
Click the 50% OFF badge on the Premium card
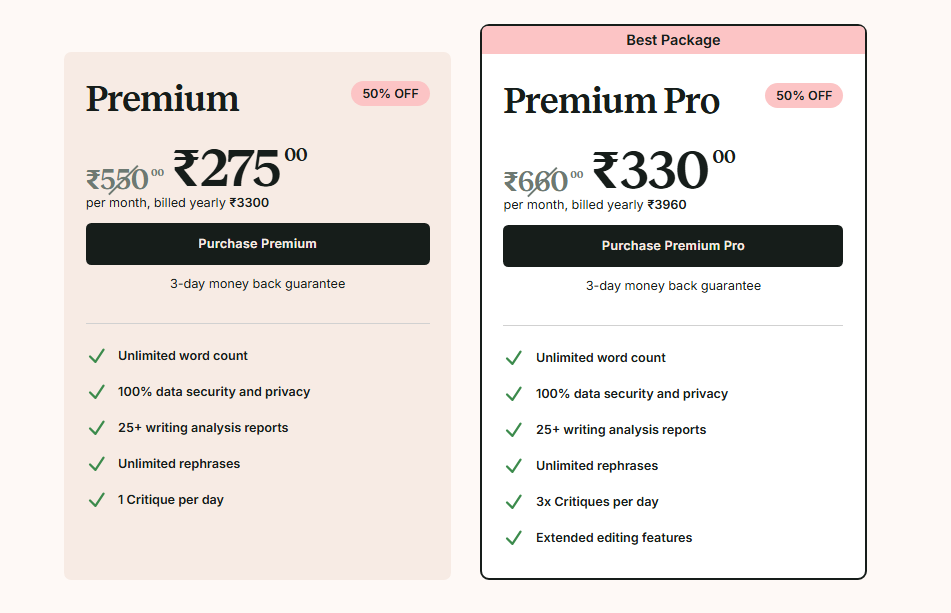click(x=390, y=93)
